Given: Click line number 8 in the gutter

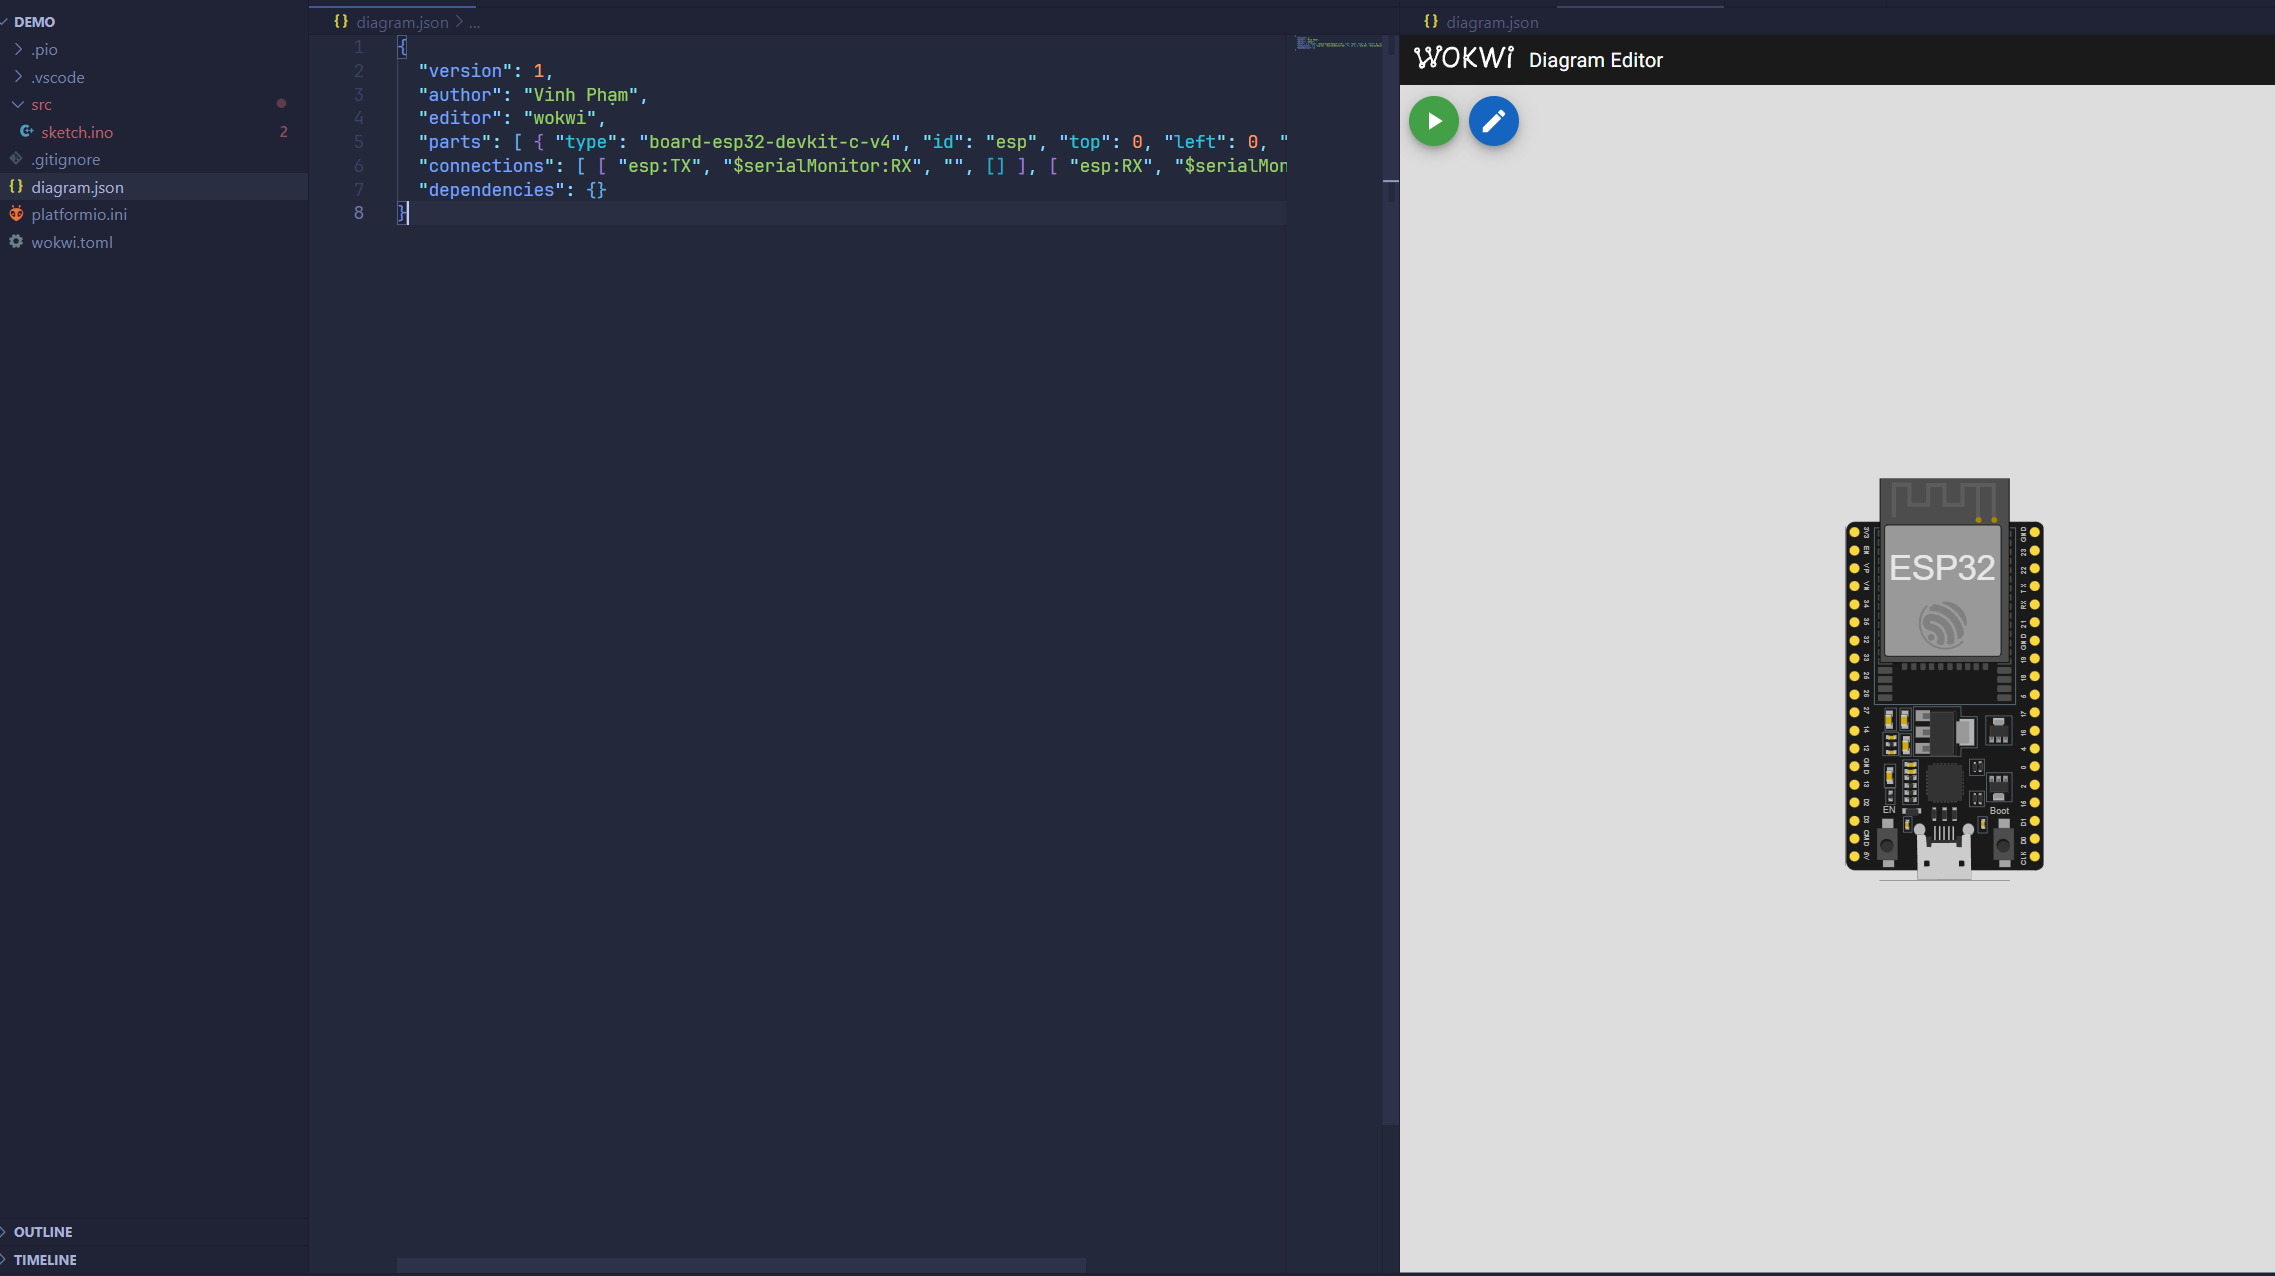Looking at the screenshot, I should tap(358, 213).
